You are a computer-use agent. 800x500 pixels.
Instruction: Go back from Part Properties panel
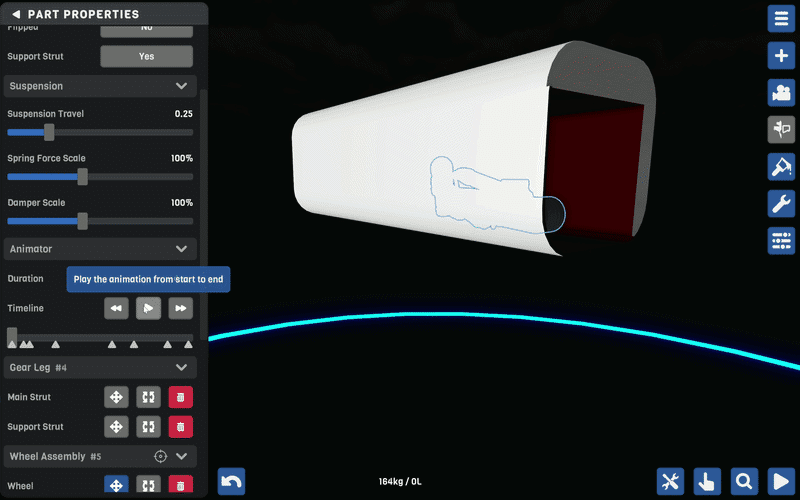coord(16,14)
